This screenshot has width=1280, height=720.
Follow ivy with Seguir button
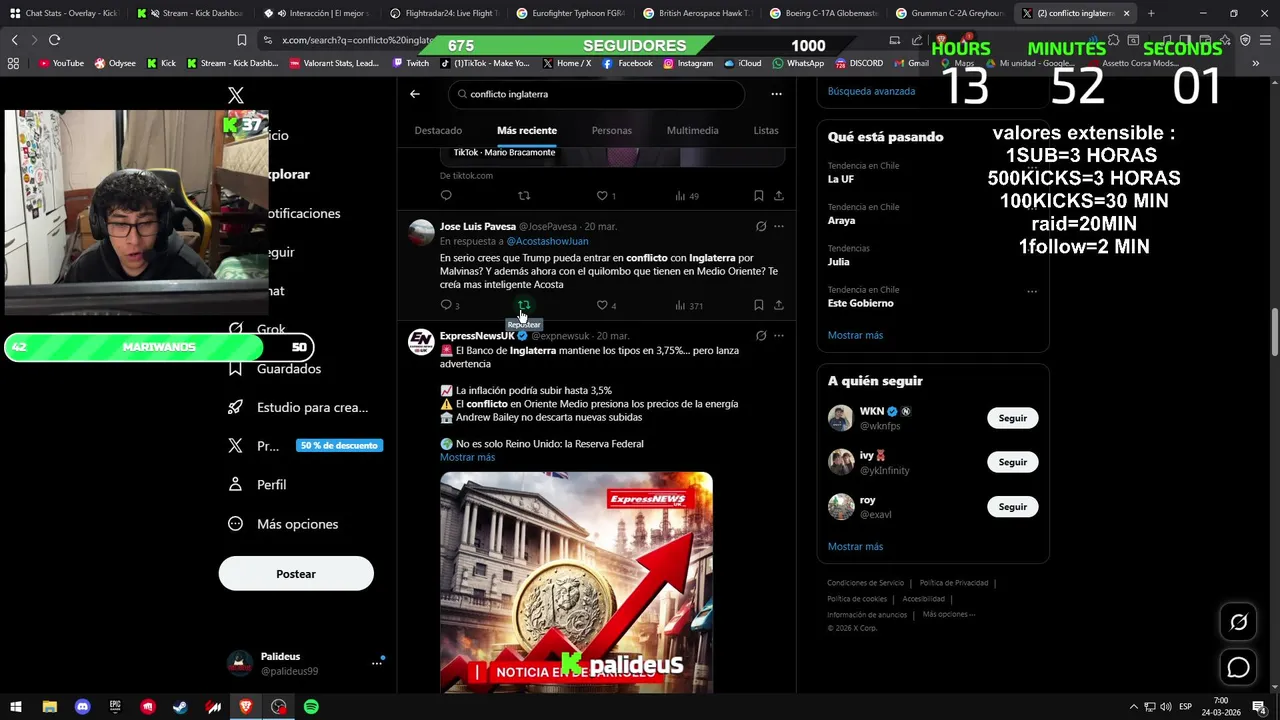1012,462
